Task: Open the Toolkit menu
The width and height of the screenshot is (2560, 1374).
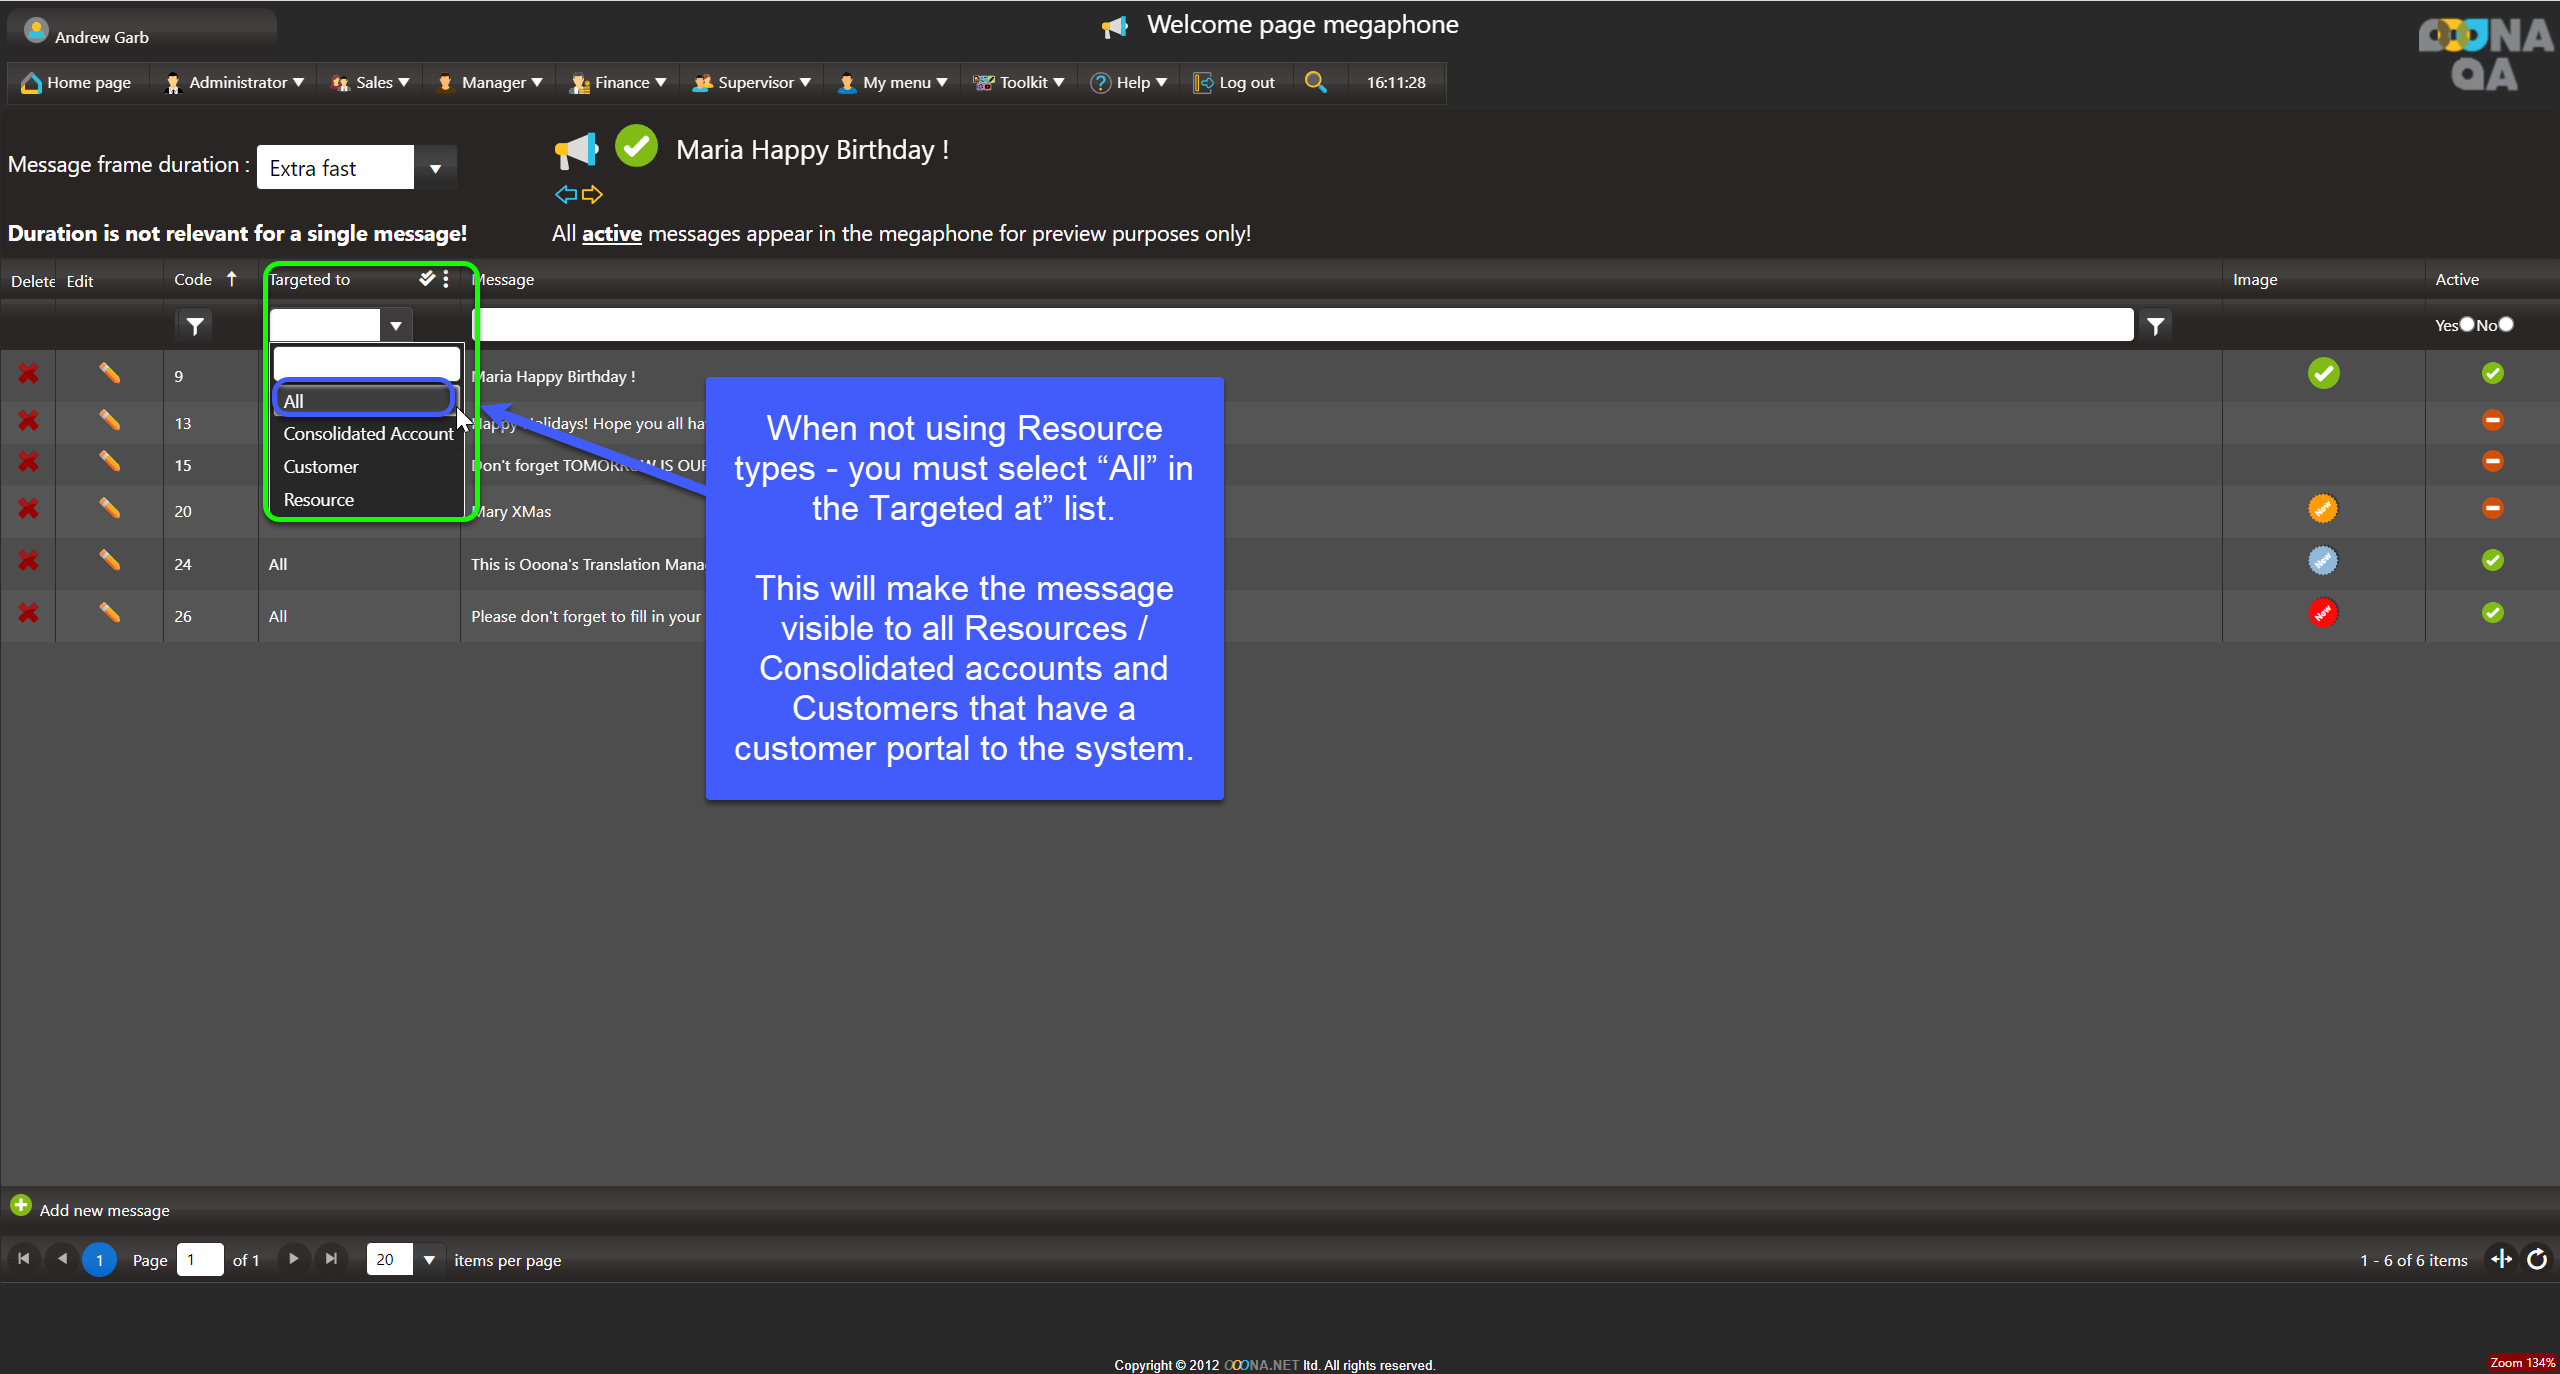Action: (1020, 82)
